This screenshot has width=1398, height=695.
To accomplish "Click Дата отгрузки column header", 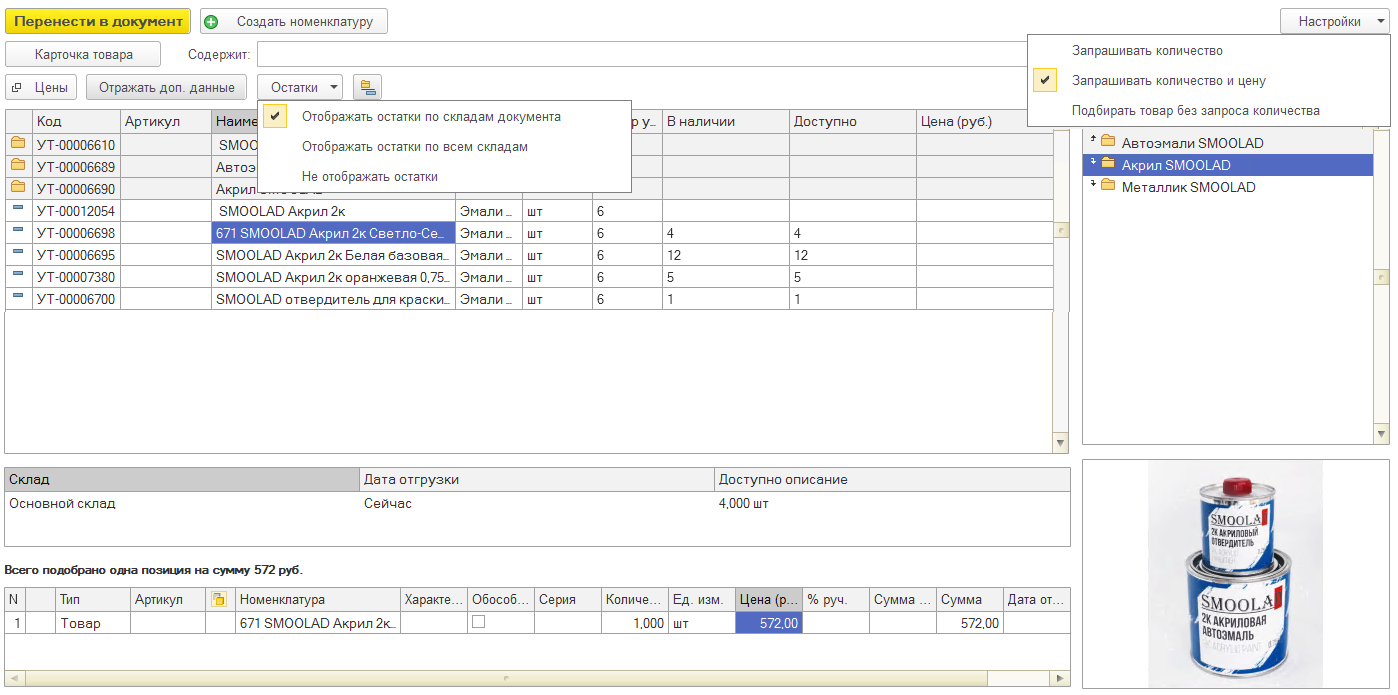I will [x=537, y=480].
